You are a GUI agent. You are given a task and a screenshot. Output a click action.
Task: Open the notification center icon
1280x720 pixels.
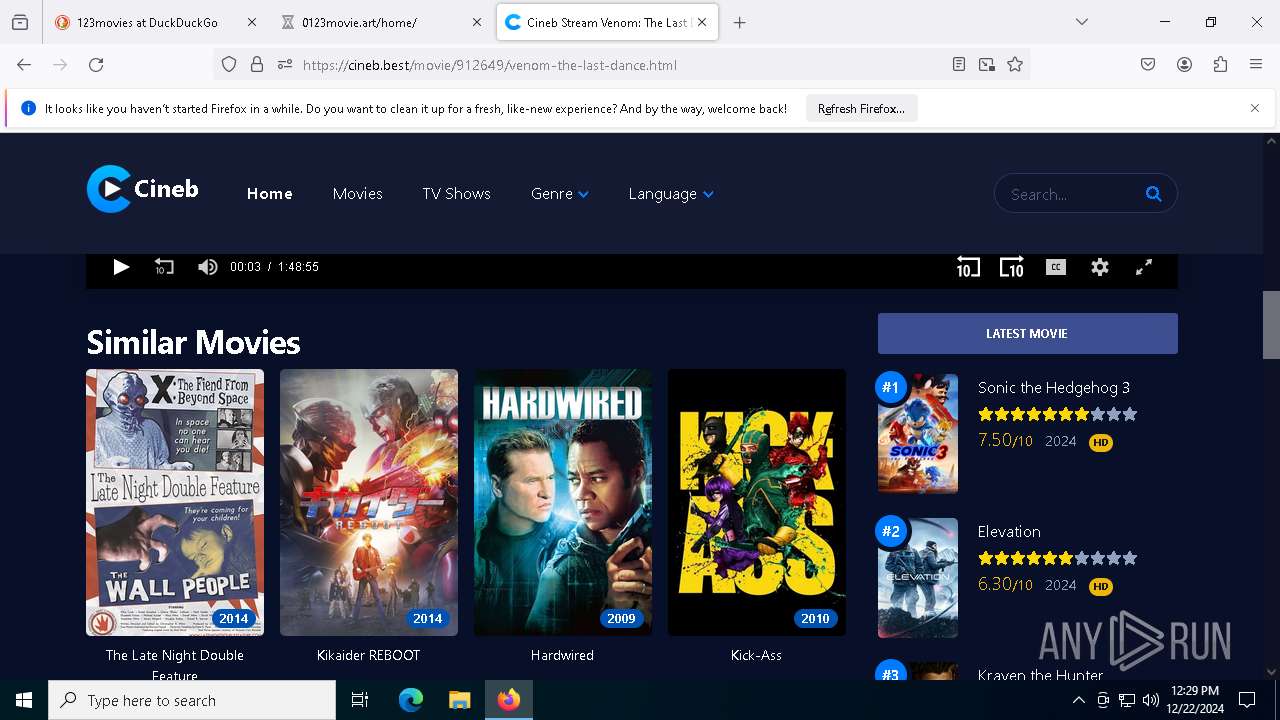[1247, 700]
